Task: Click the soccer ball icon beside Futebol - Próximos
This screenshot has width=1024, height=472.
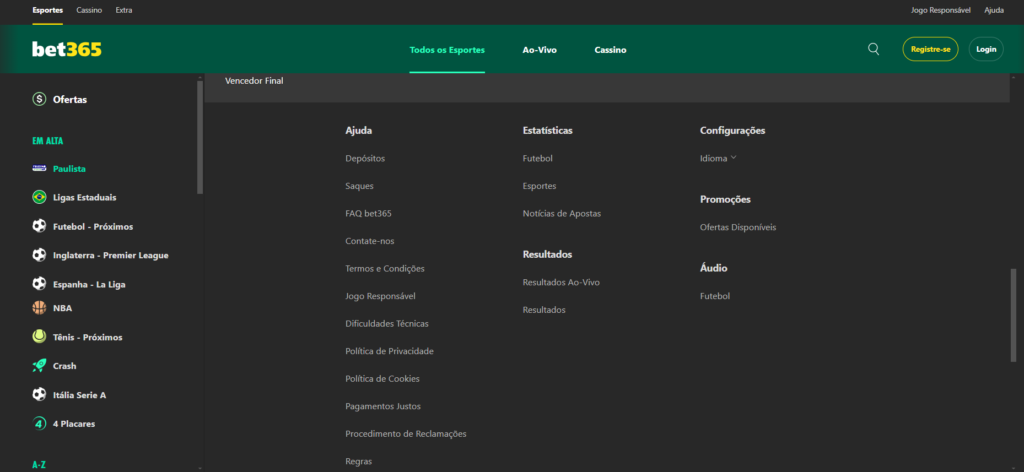Action: click(x=39, y=226)
